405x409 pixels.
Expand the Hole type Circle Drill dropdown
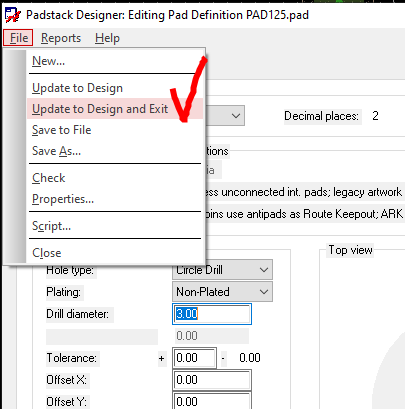coord(222,270)
